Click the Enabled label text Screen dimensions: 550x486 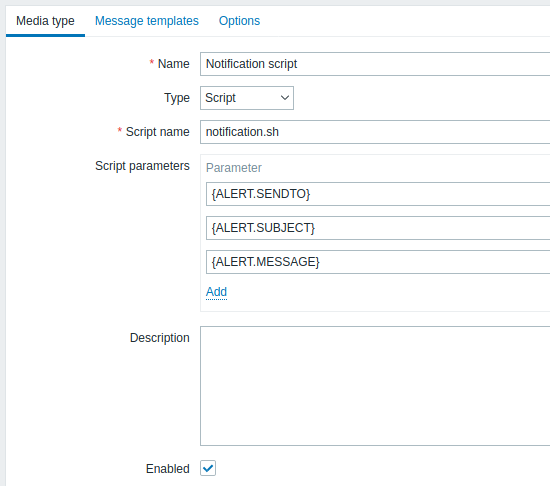[x=168, y=469]
